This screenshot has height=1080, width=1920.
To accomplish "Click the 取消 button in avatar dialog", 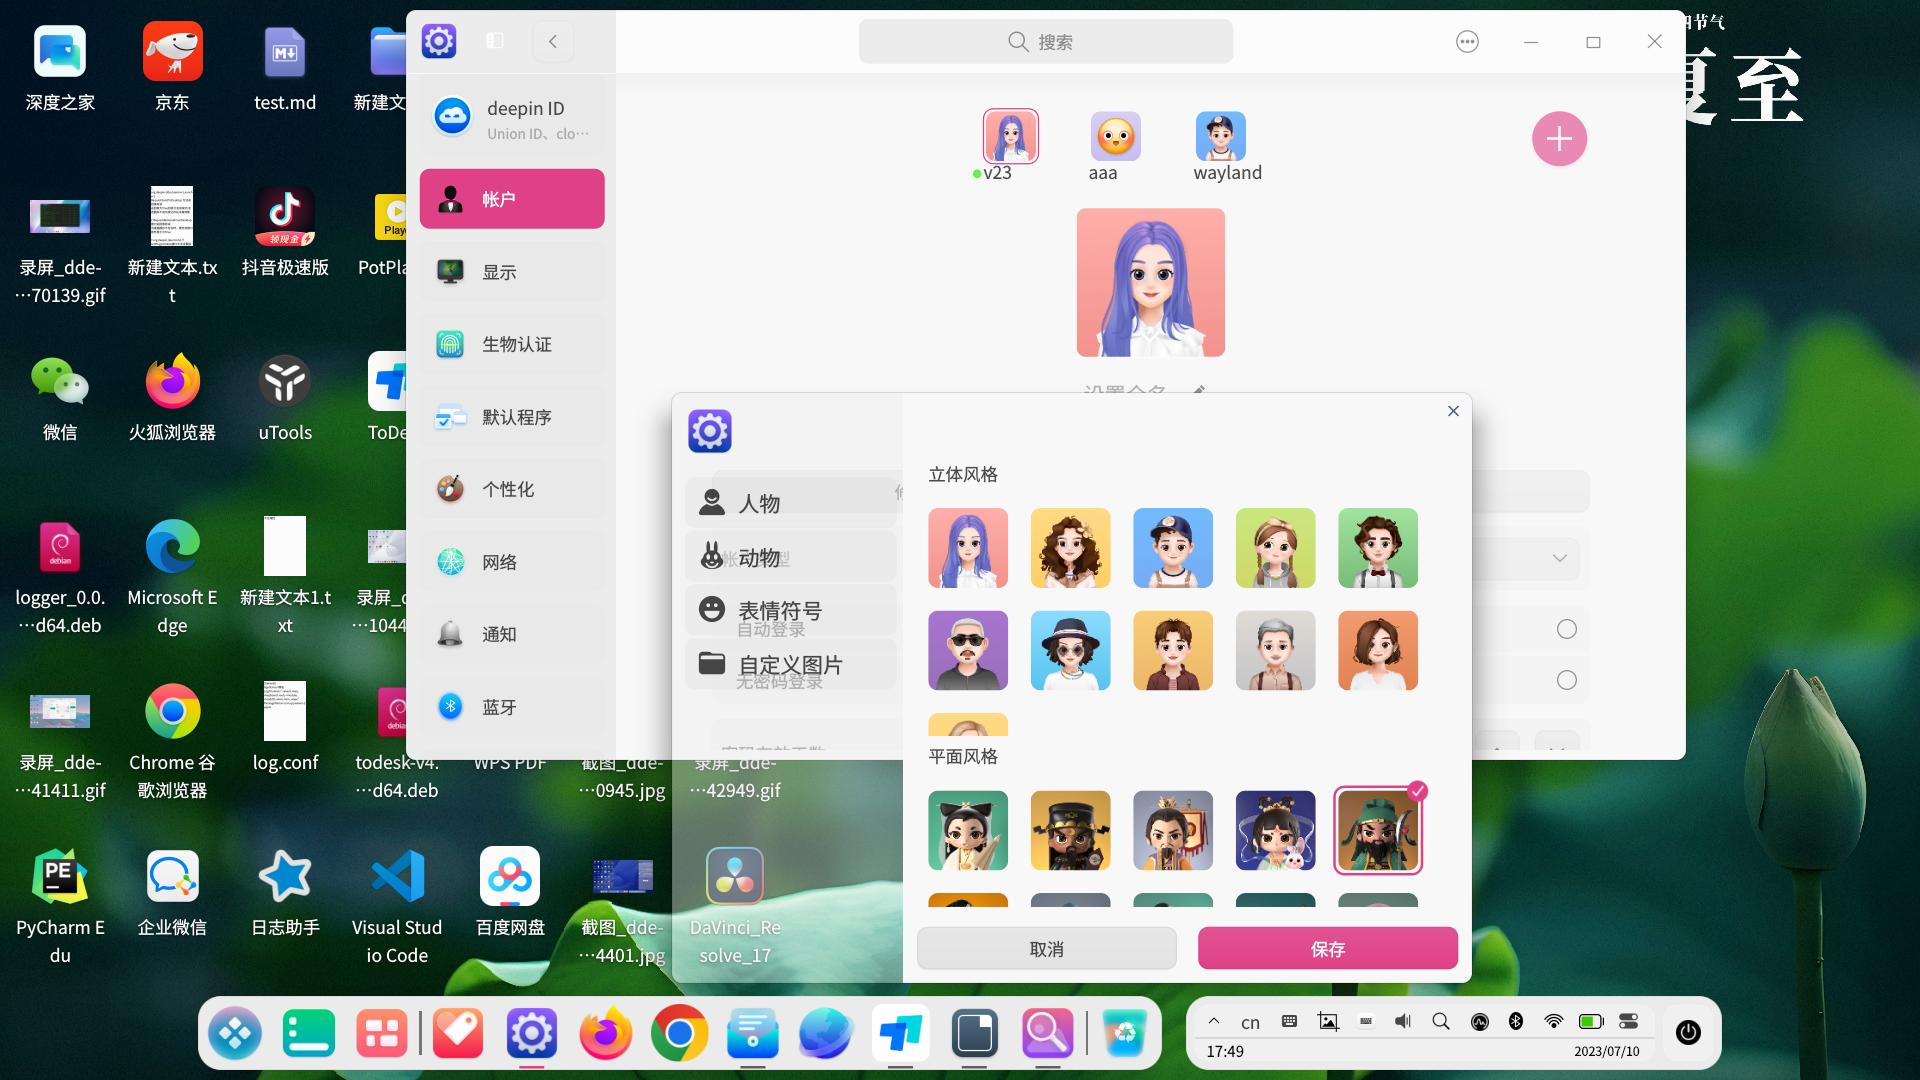I will point(1047,948).
